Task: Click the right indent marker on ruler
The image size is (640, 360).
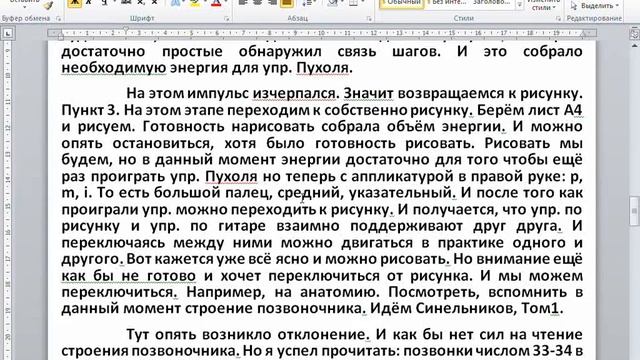Action: [583, 34]
